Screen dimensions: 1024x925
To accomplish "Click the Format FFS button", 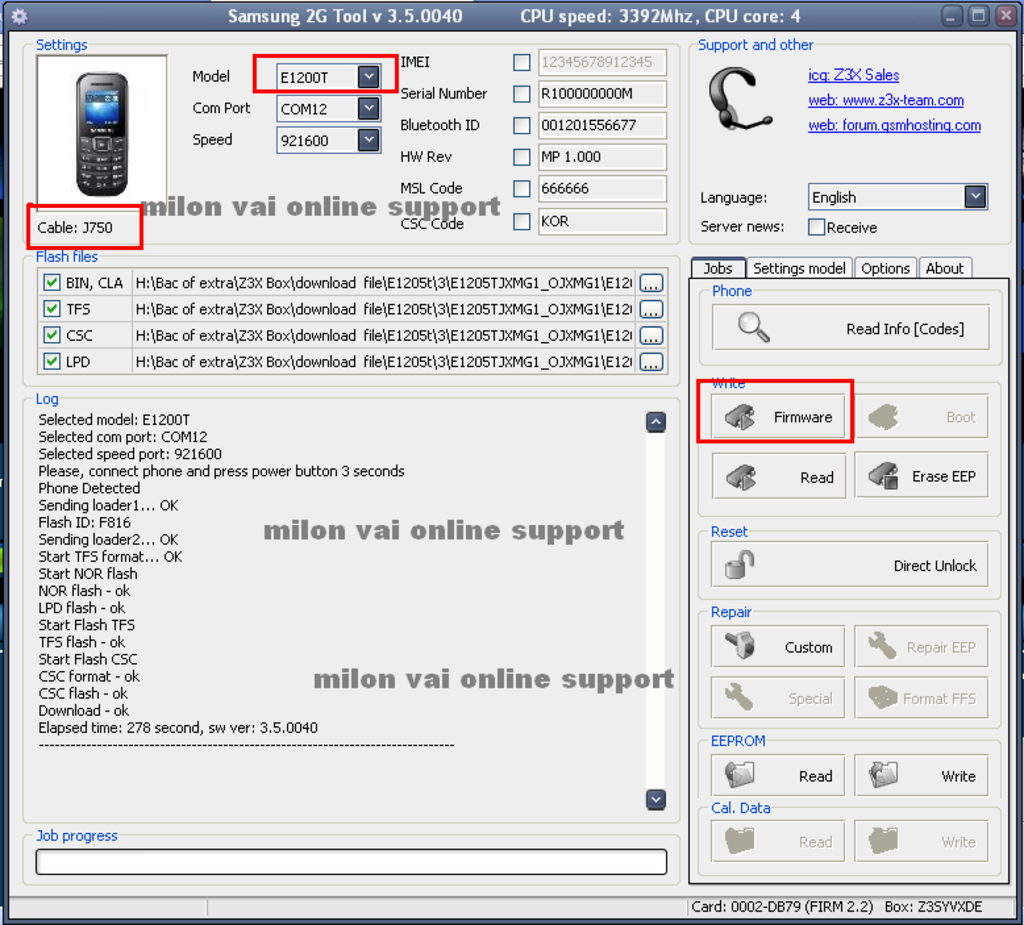I will 921,698.
